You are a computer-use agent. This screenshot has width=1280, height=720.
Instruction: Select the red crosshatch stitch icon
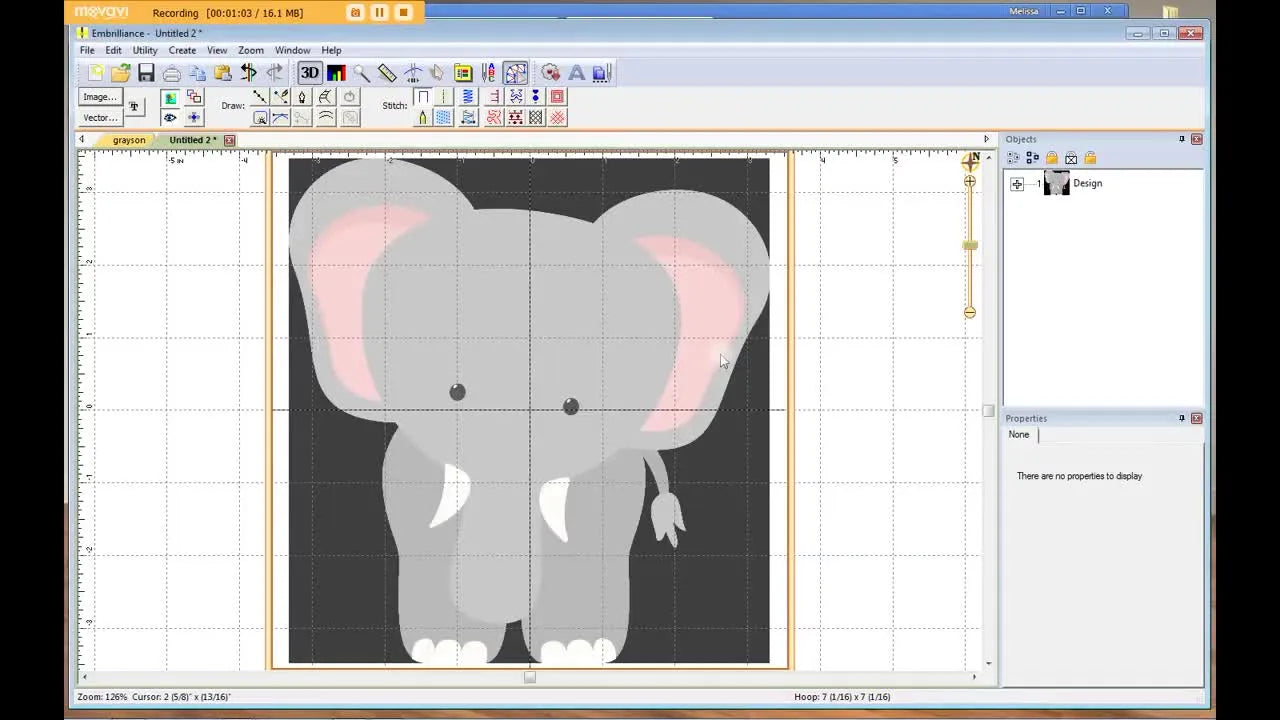point(557,117)
